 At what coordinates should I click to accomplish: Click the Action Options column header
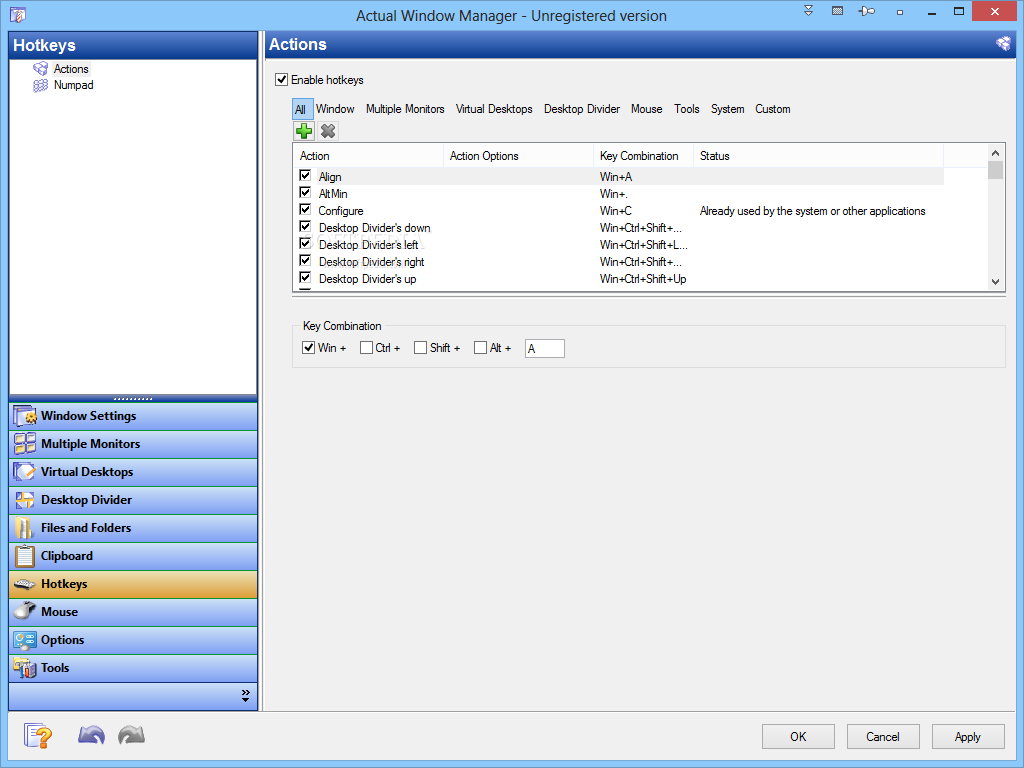[519, 156]
